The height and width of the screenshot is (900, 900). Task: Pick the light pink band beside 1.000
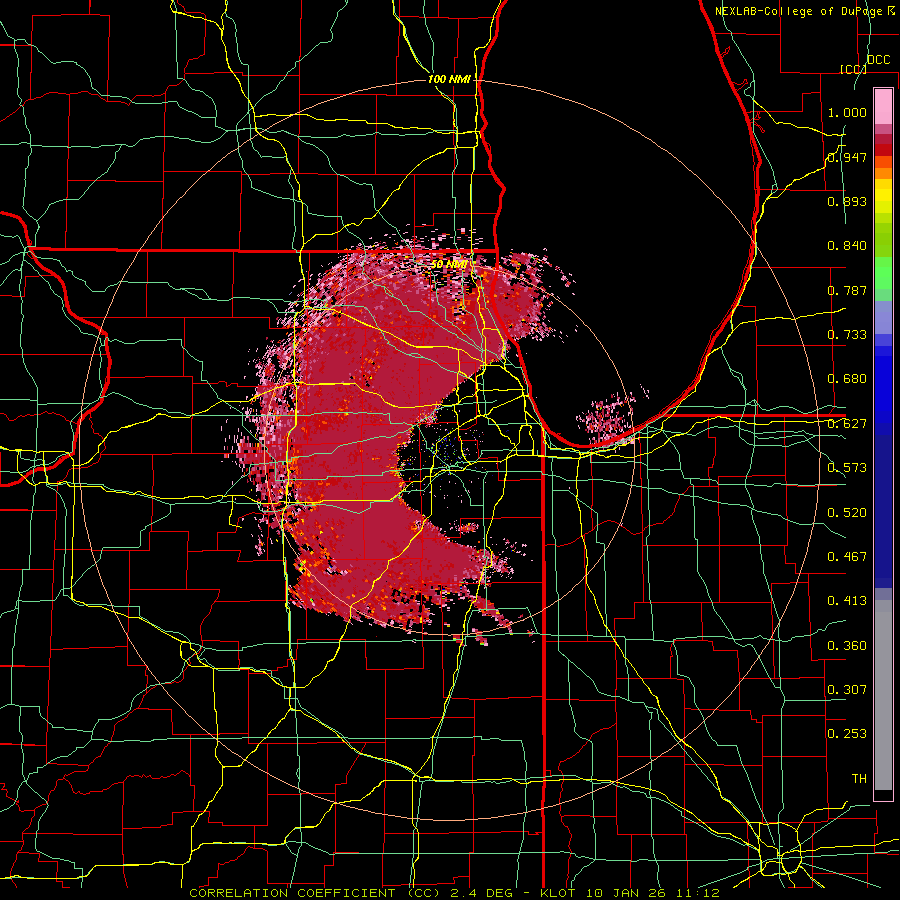[x=883, y=106]
